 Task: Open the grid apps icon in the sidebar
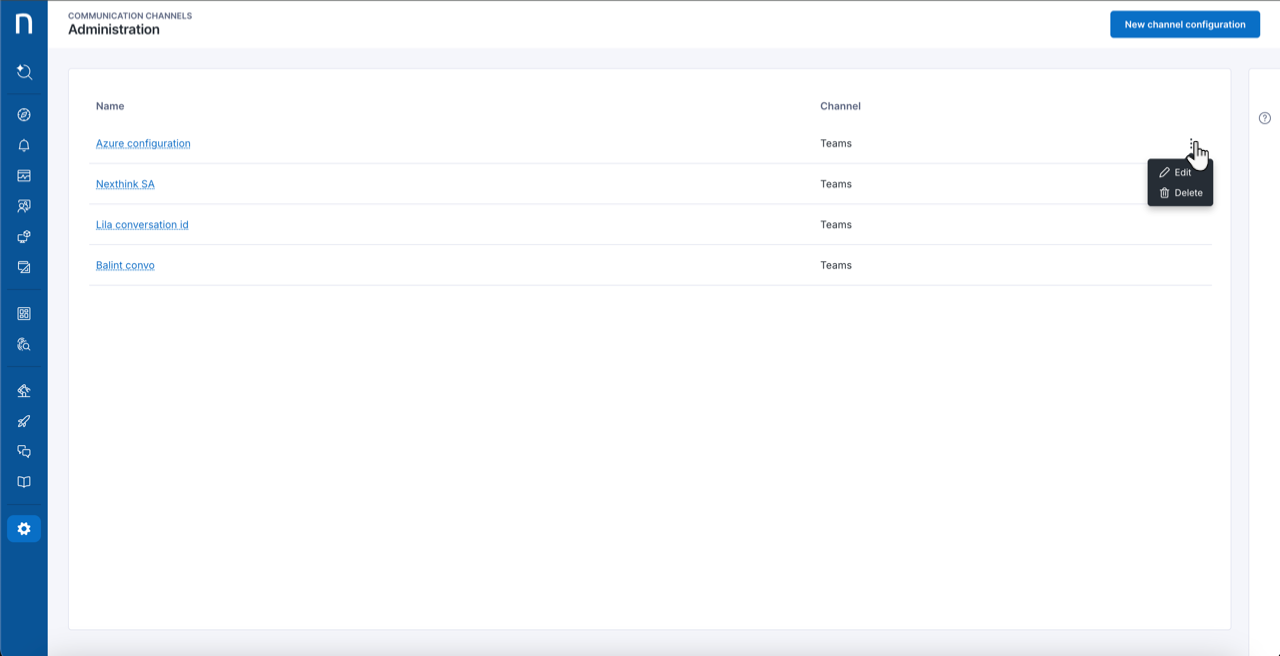(24, 313)
